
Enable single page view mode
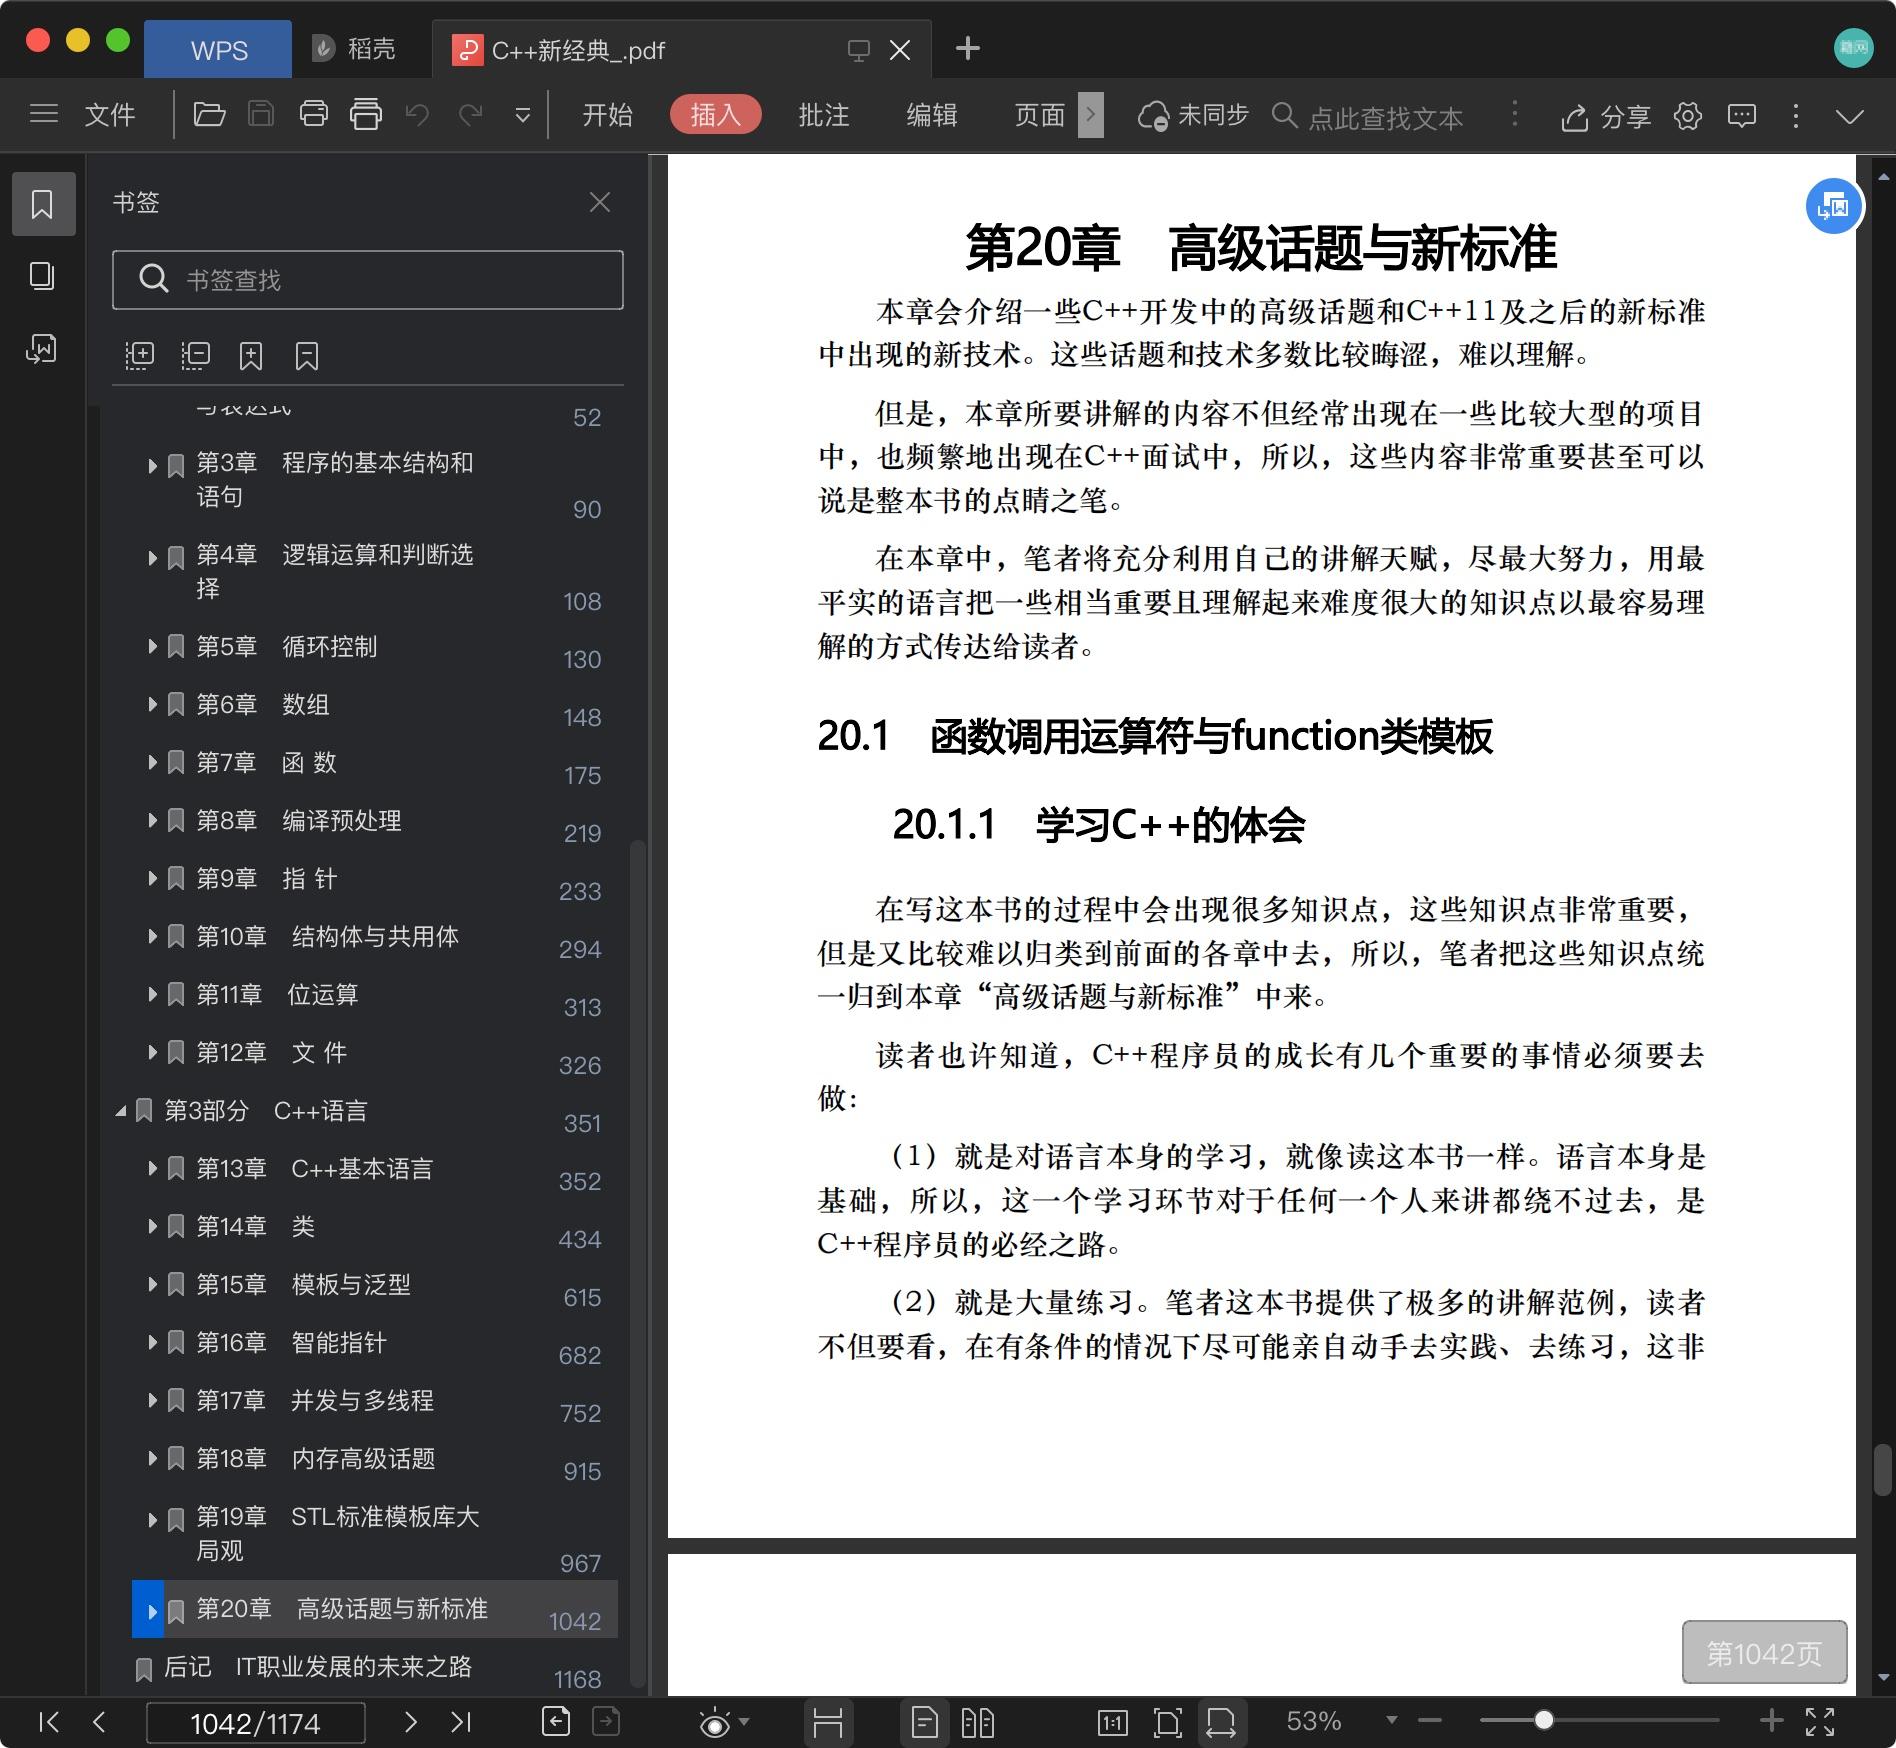pyautogui.click(x=925, y=1722)
